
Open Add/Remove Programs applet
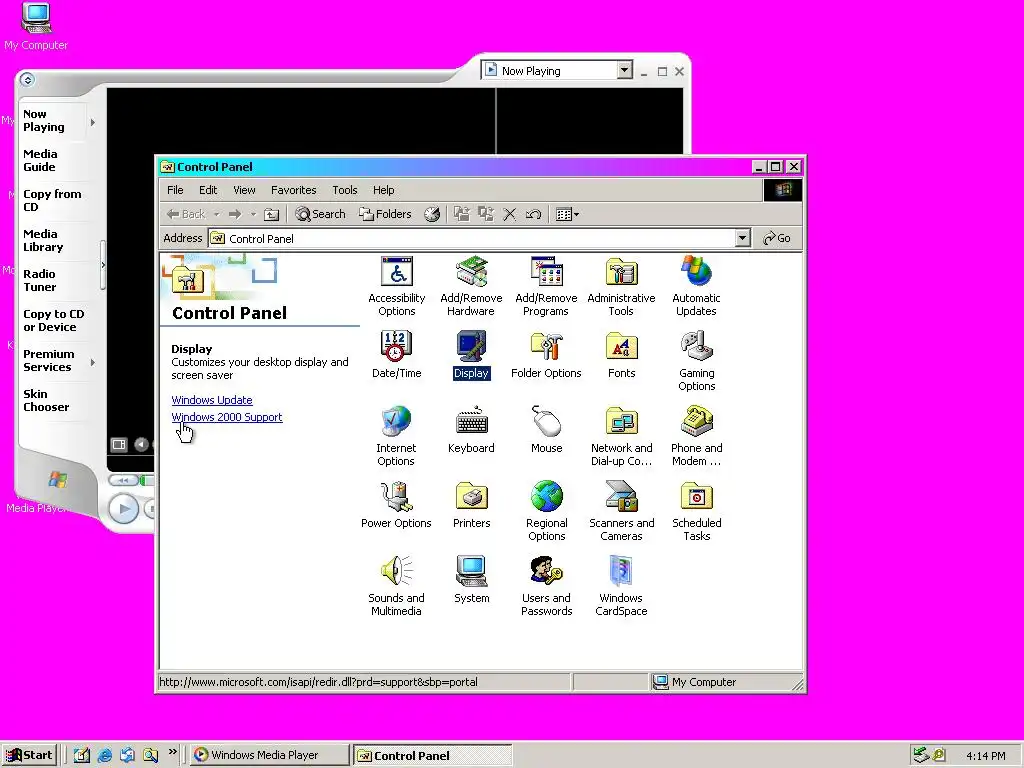[546, 286]
